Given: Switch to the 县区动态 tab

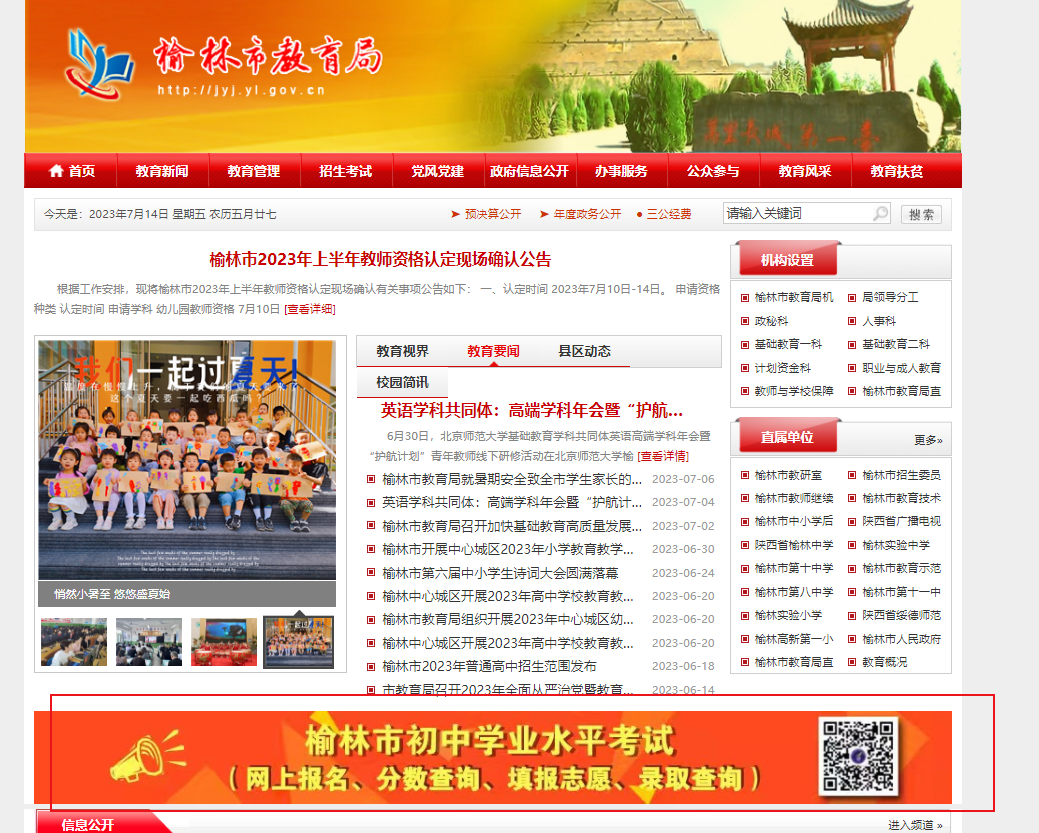Looking at the screenshot, I should pos(584,351).
